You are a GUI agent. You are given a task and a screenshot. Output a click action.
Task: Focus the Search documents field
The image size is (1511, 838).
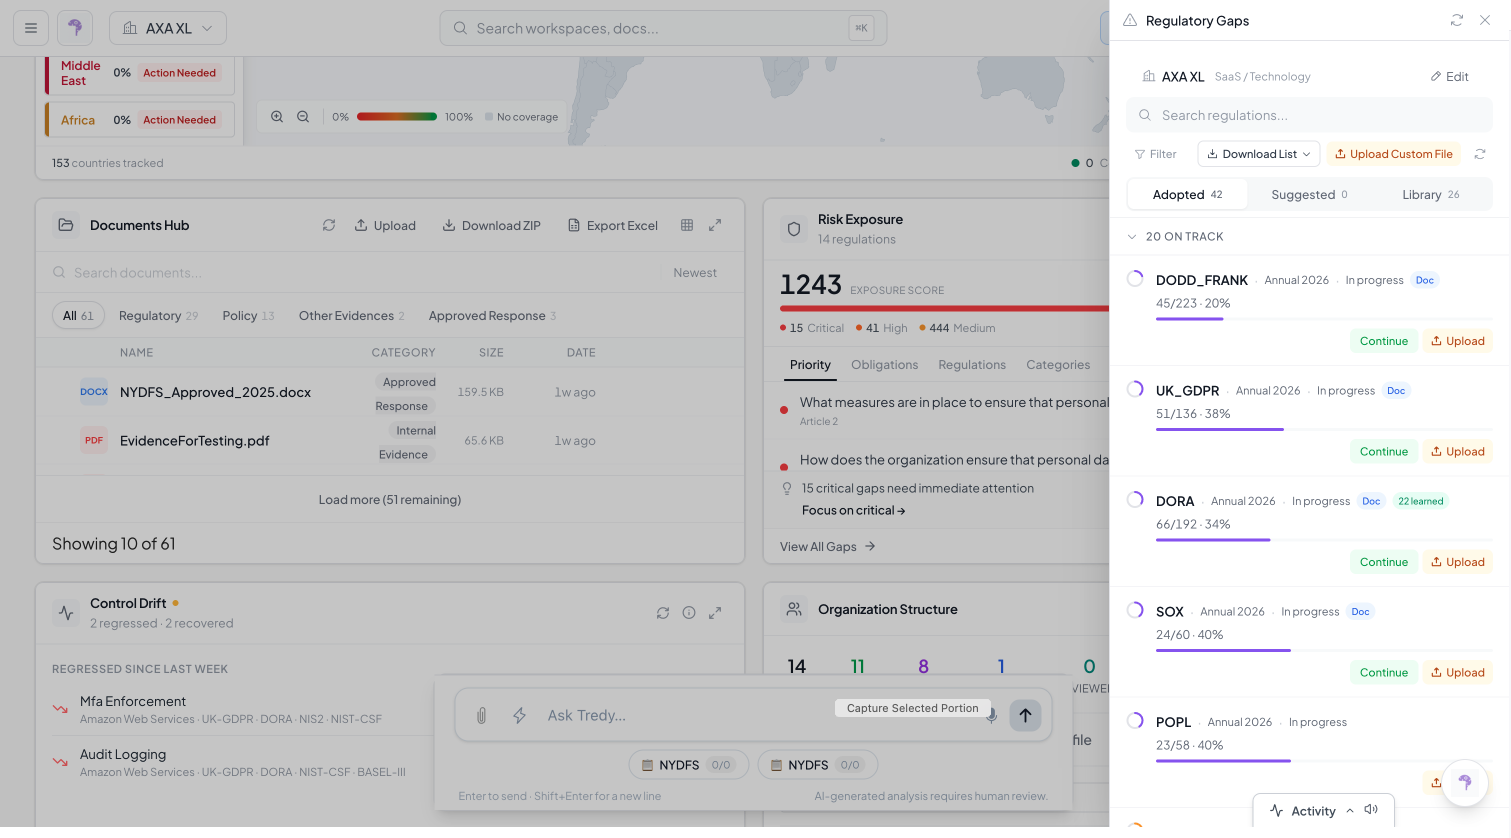[x=355, y=273]
